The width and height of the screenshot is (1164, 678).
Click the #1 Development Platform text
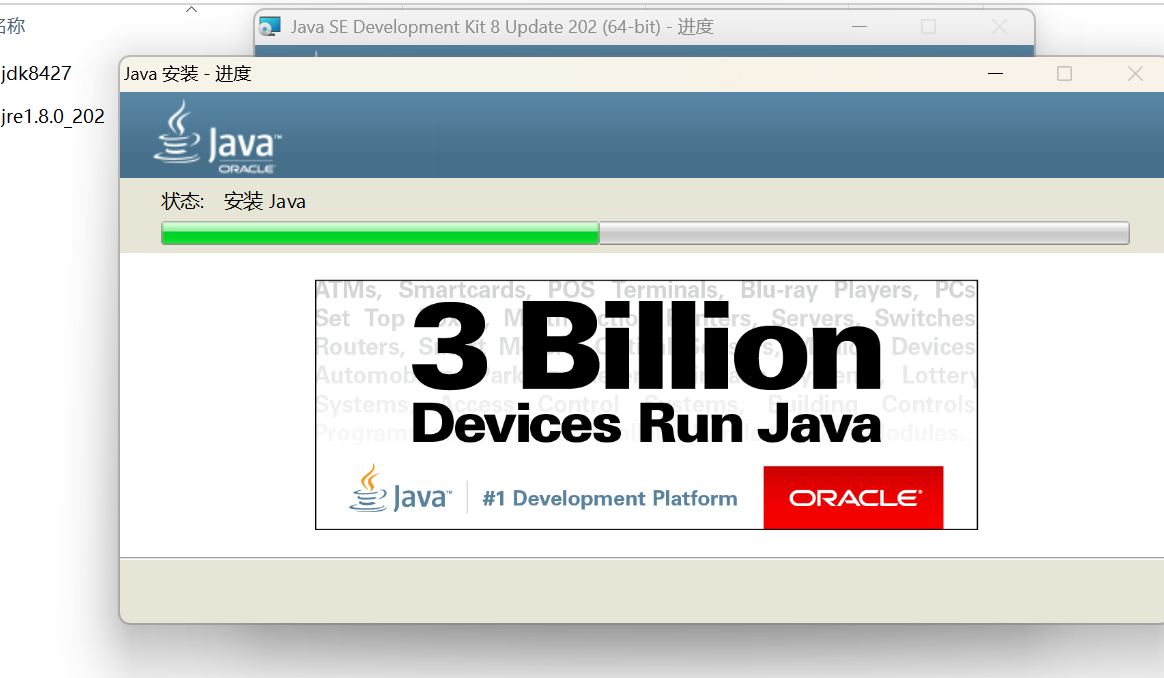[609, 498]
